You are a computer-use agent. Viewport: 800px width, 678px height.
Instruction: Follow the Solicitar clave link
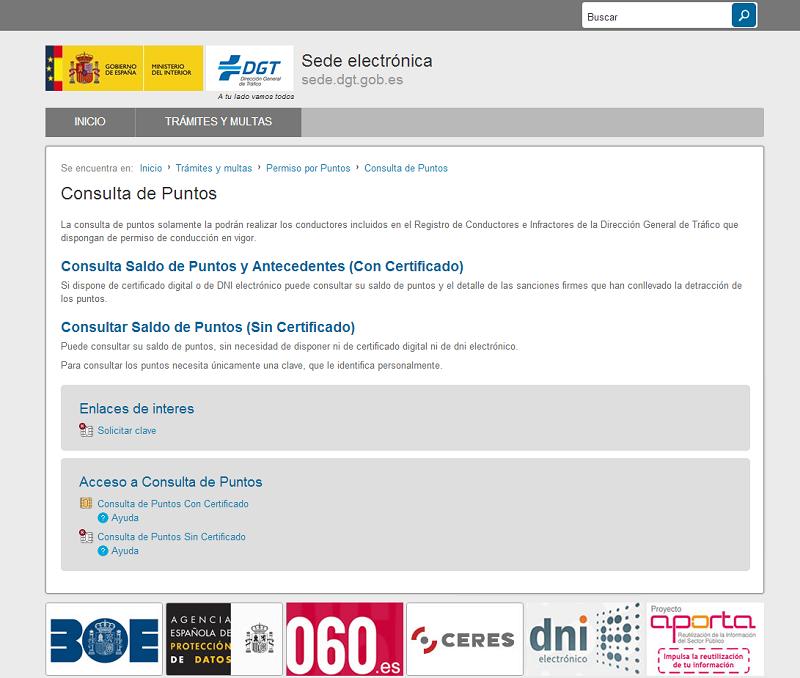(127, 430)
